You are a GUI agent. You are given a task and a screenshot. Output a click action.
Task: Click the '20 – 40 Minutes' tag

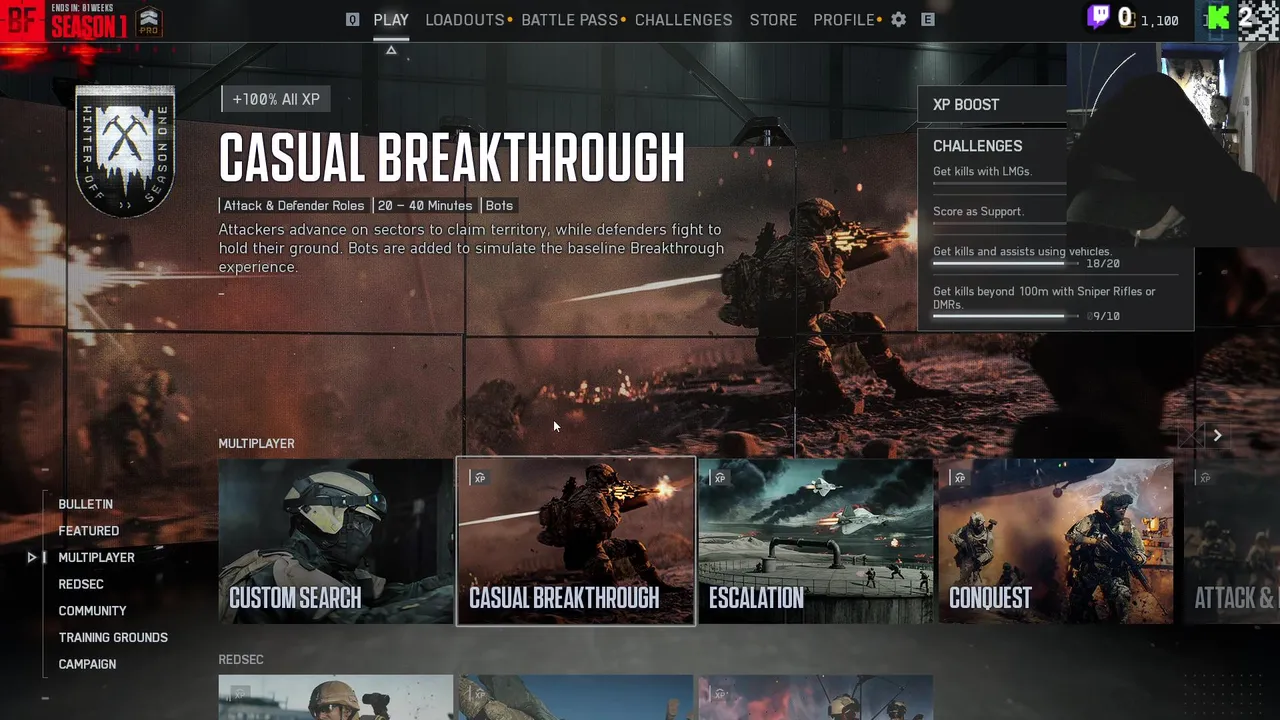pos(425,205)
